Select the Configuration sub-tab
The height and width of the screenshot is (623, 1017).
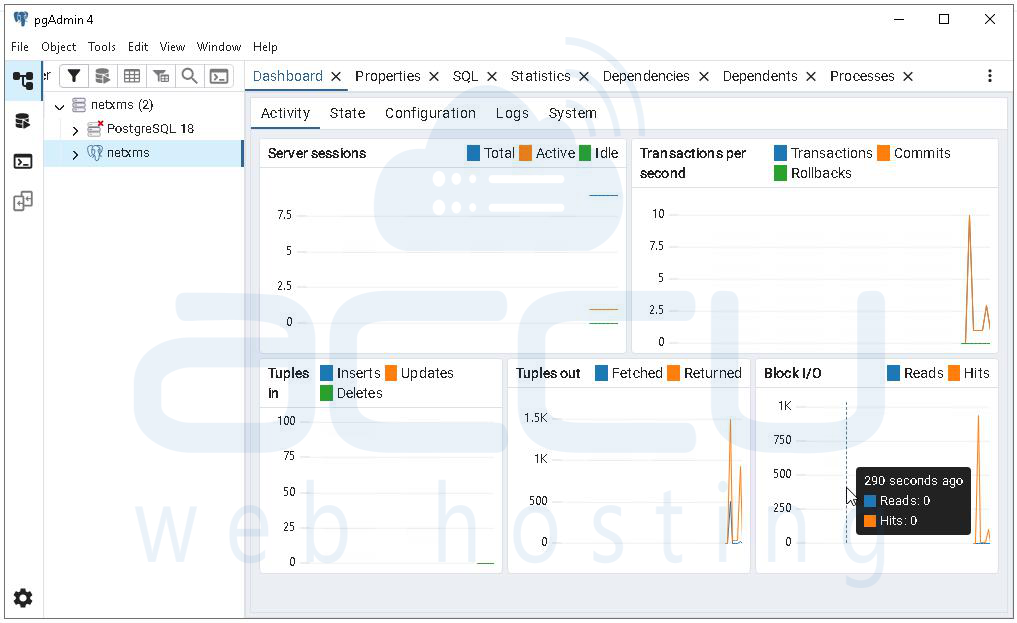point(430,113)
